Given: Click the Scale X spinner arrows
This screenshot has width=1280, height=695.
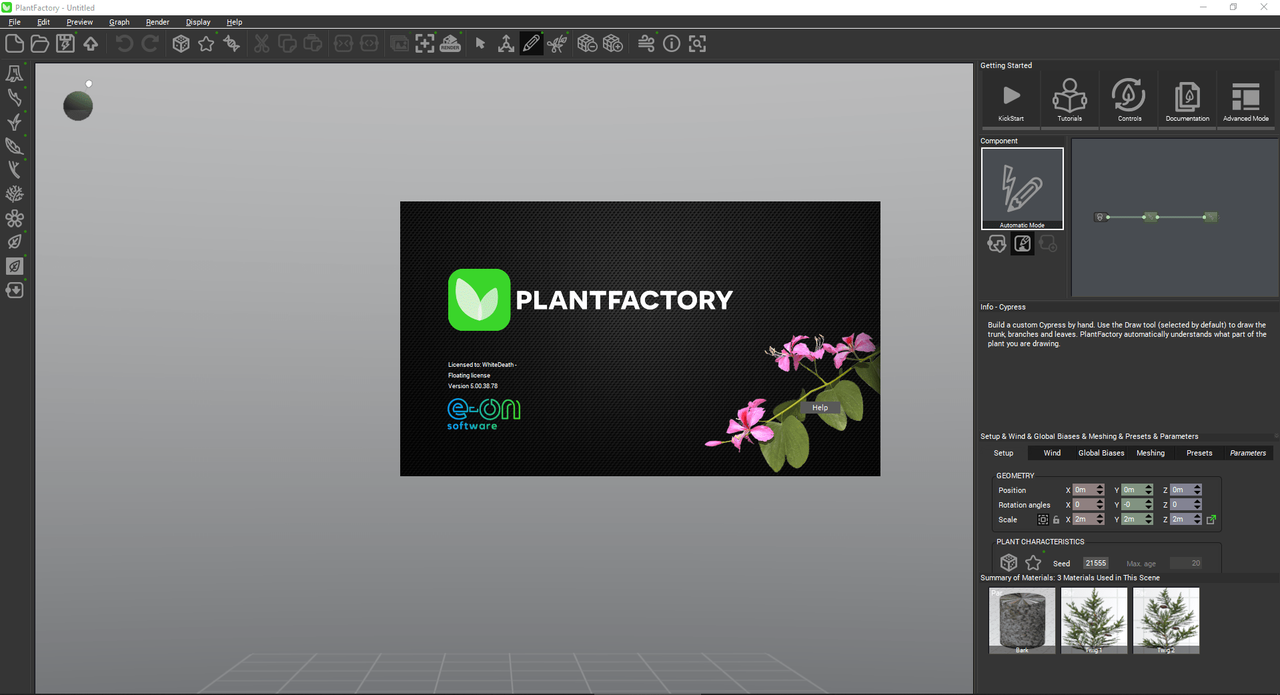Looking at the screenshot, I should (1101, 520).
